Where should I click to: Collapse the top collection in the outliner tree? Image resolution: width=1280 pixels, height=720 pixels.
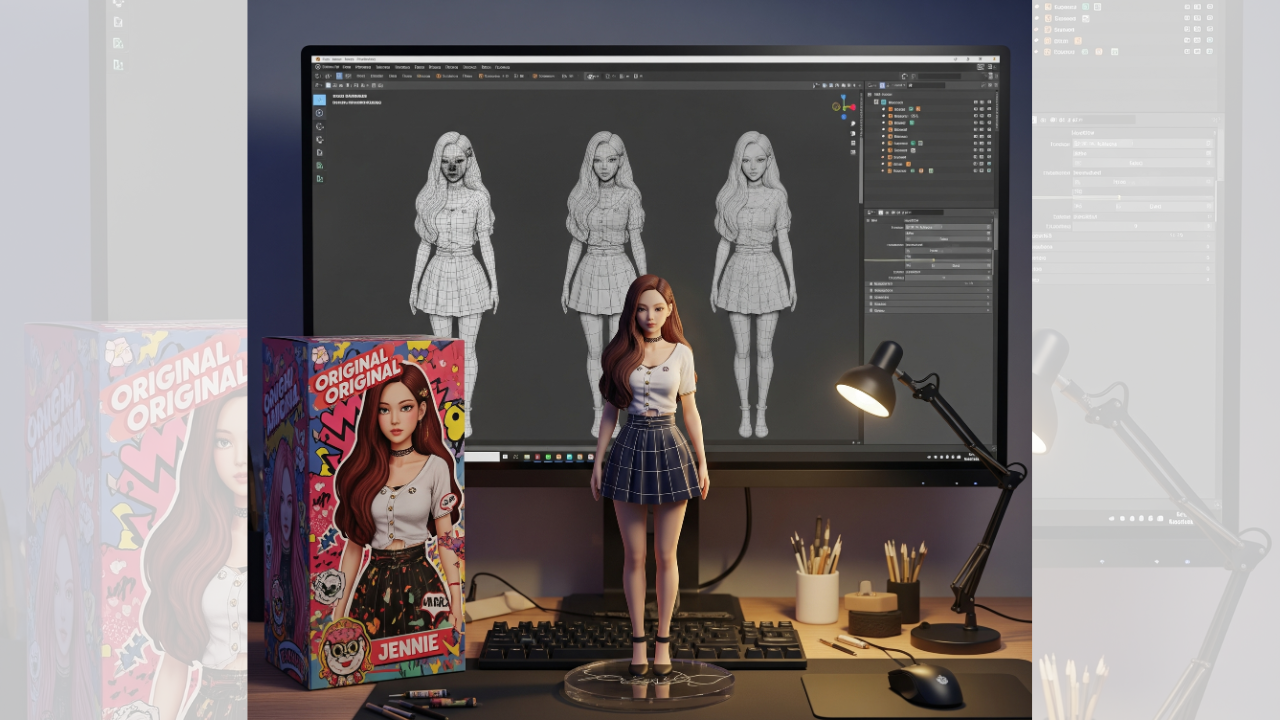[876, 101]
